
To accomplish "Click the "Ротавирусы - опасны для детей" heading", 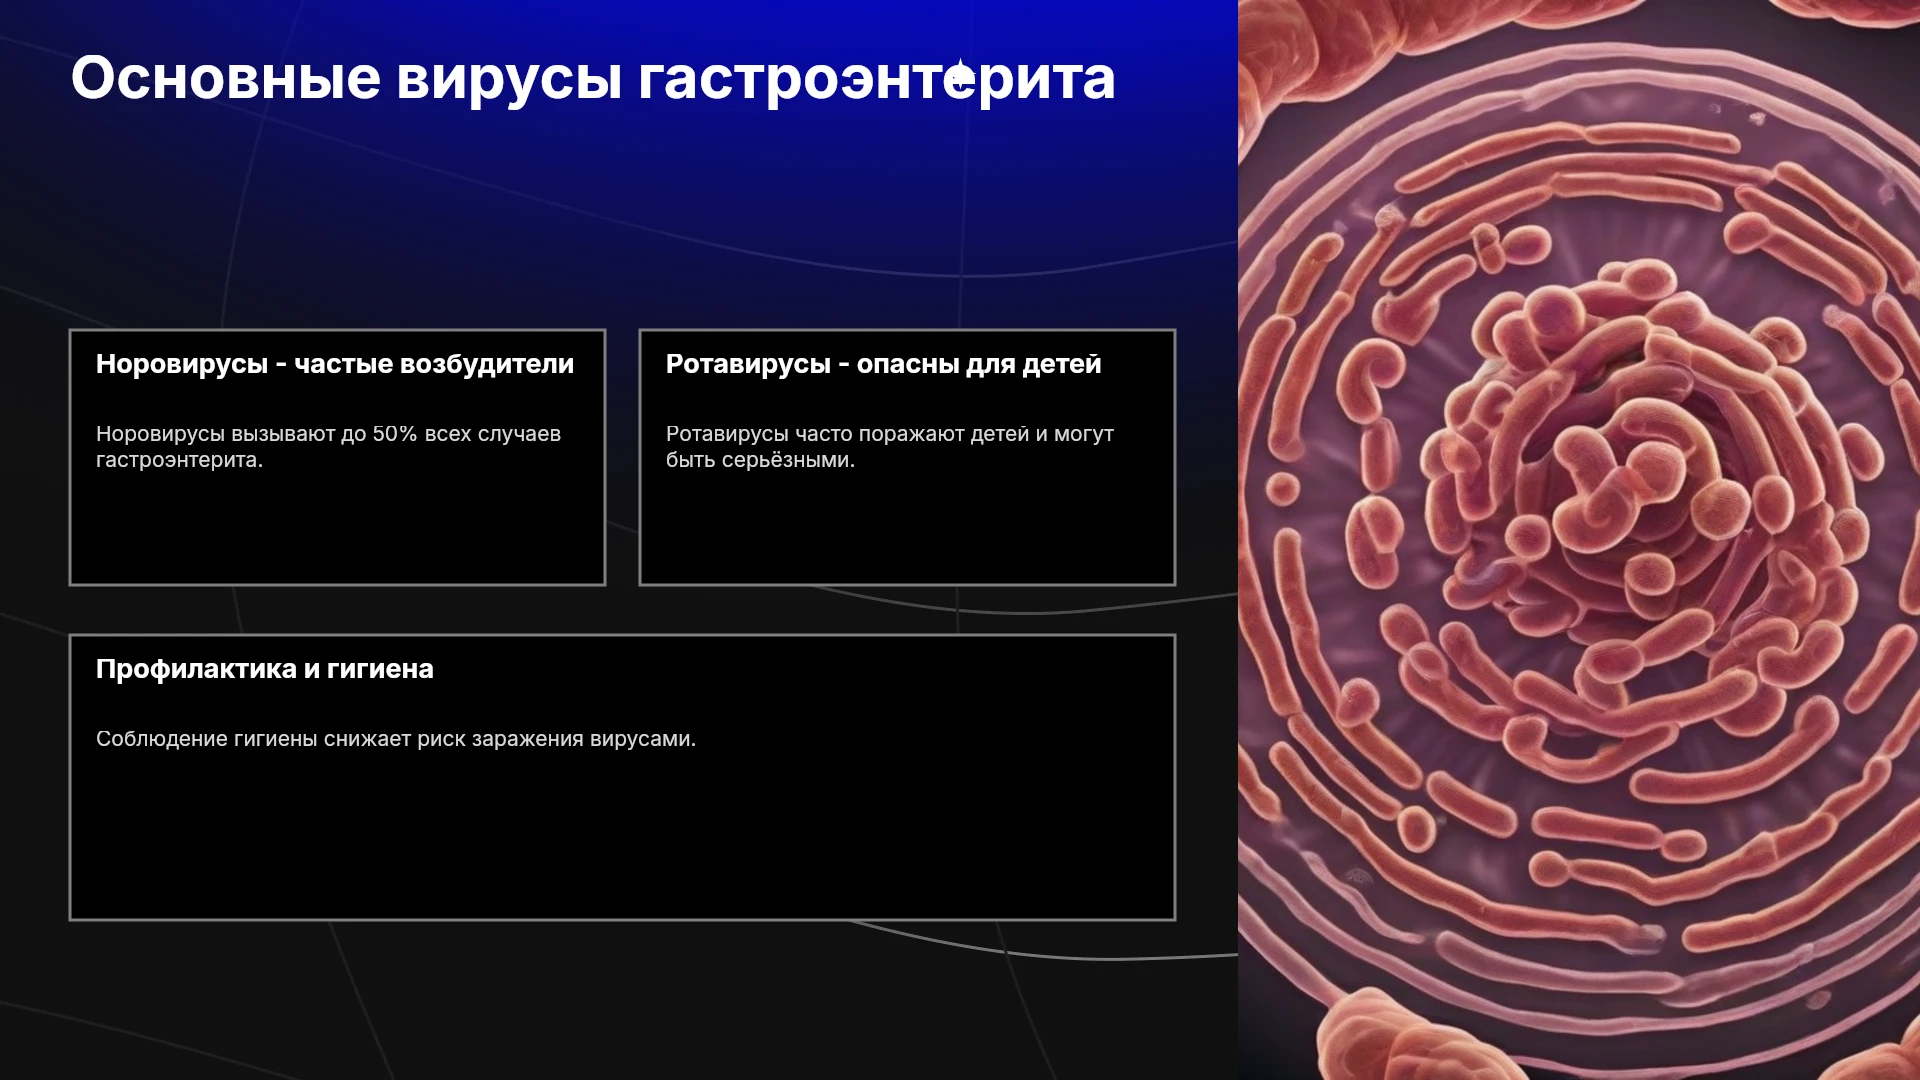I will pos(883,364).
